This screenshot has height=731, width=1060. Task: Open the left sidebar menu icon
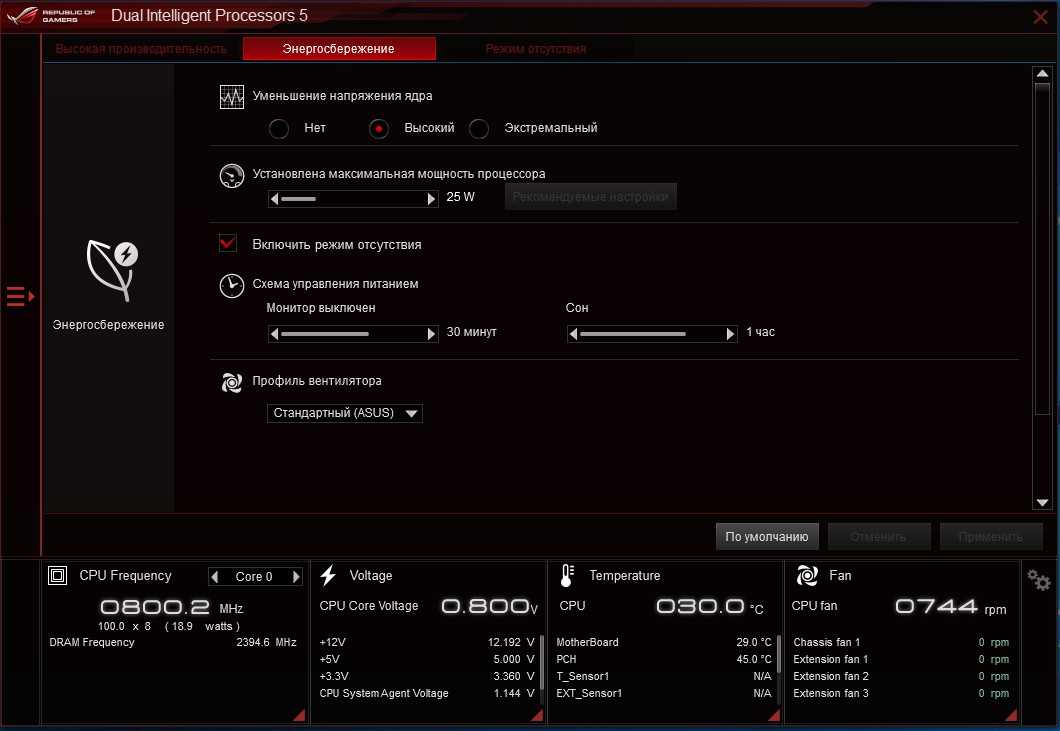click(20, 297)
